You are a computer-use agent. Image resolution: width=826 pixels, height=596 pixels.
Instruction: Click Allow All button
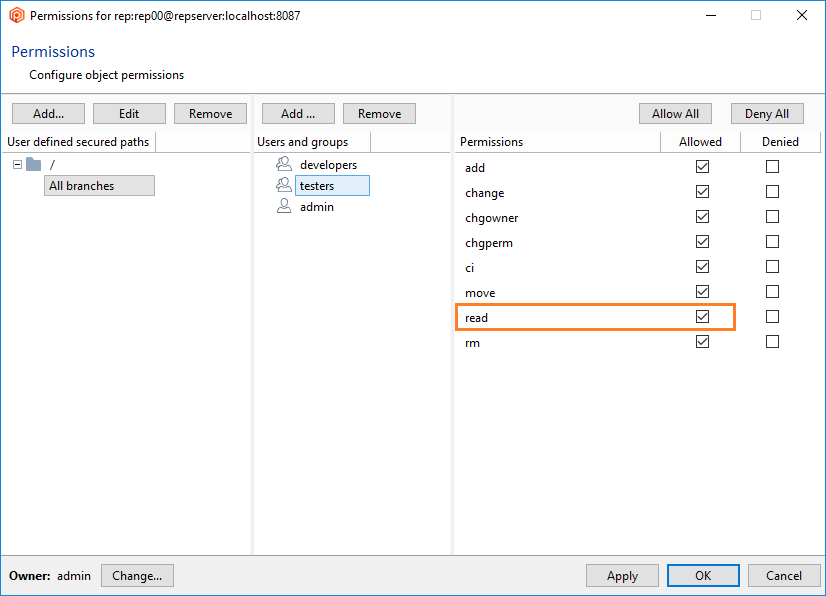click(675, 113)
